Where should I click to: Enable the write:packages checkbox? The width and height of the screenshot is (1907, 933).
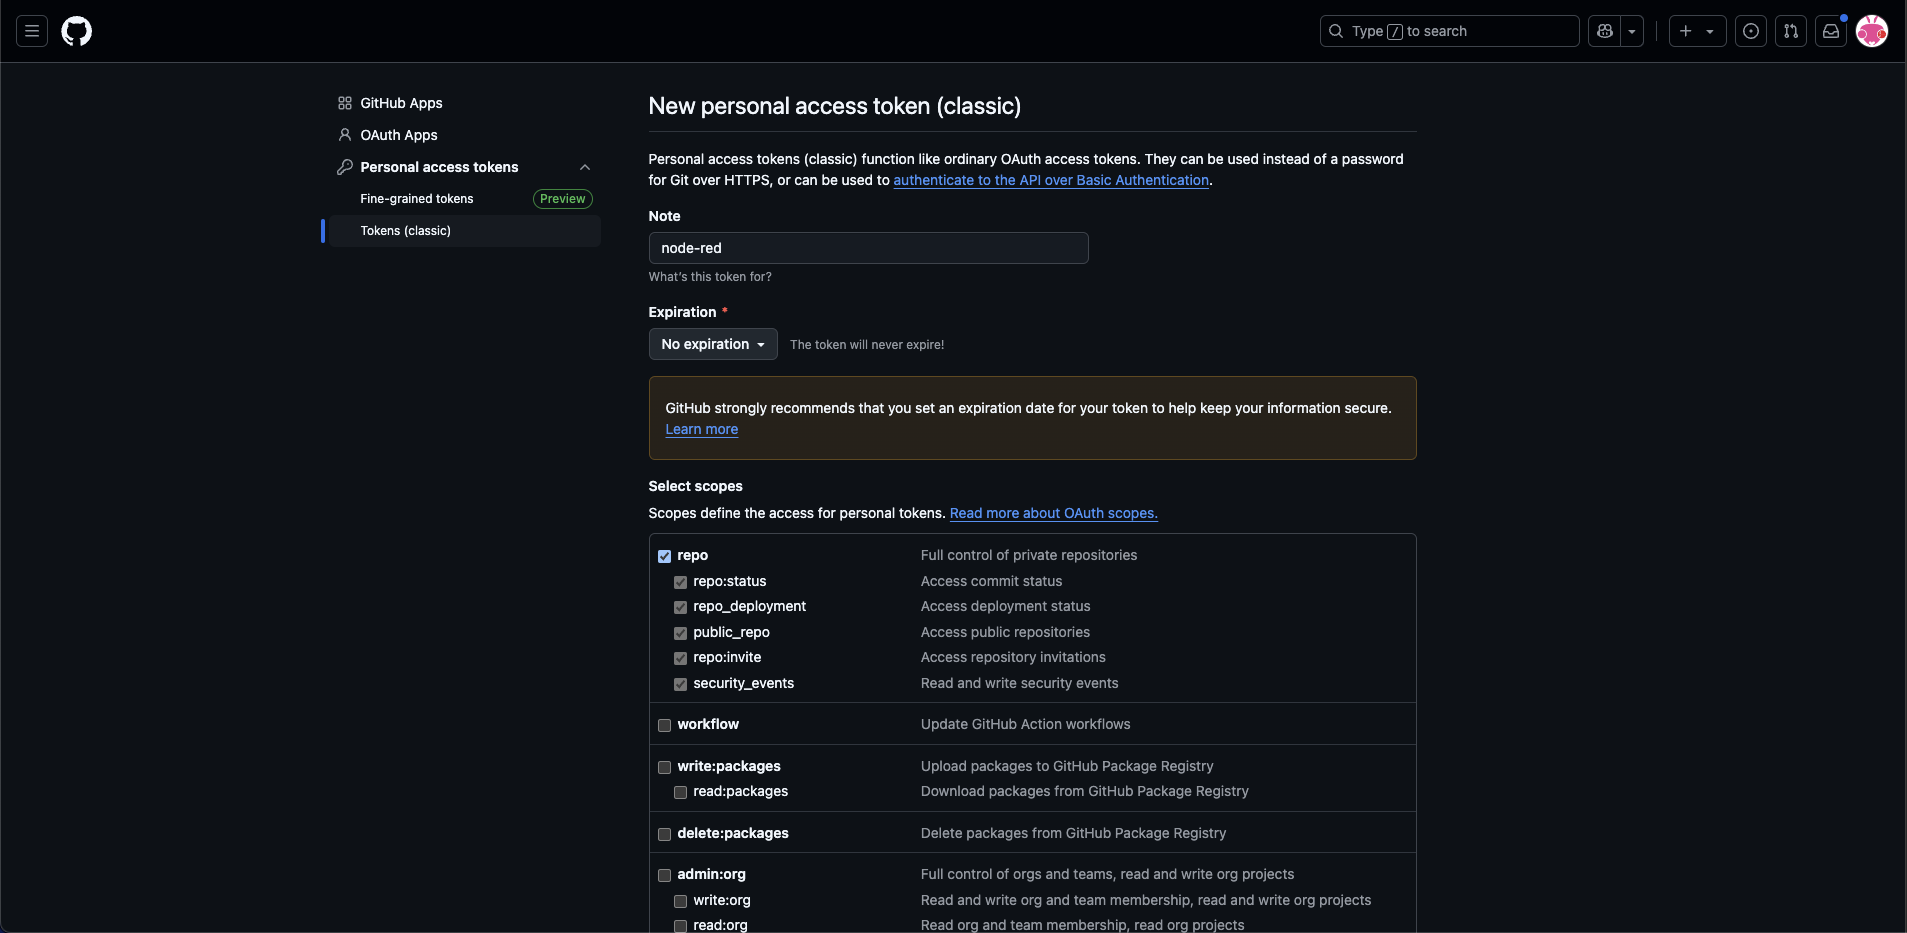tap(664, 767)
